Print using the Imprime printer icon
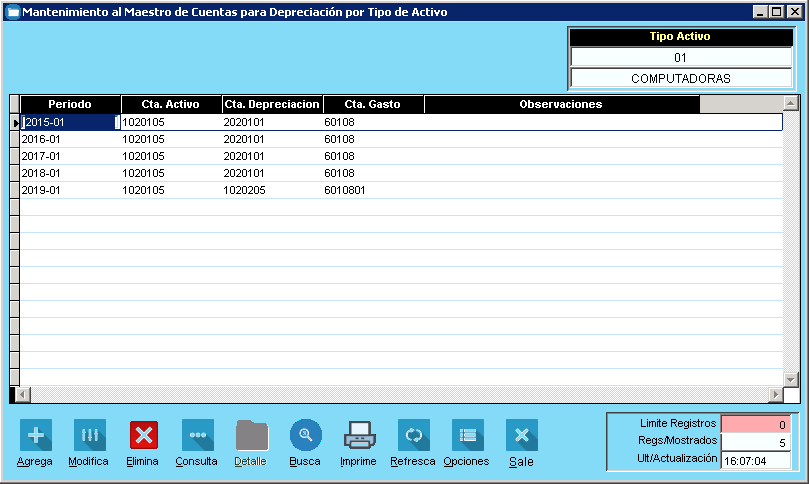This screenshot has height=484, width=809. click(359, 435)
